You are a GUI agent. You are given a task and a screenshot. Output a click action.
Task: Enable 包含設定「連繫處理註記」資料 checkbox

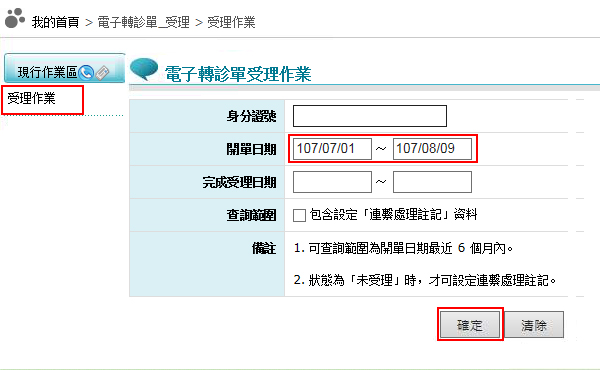point(299,215)
